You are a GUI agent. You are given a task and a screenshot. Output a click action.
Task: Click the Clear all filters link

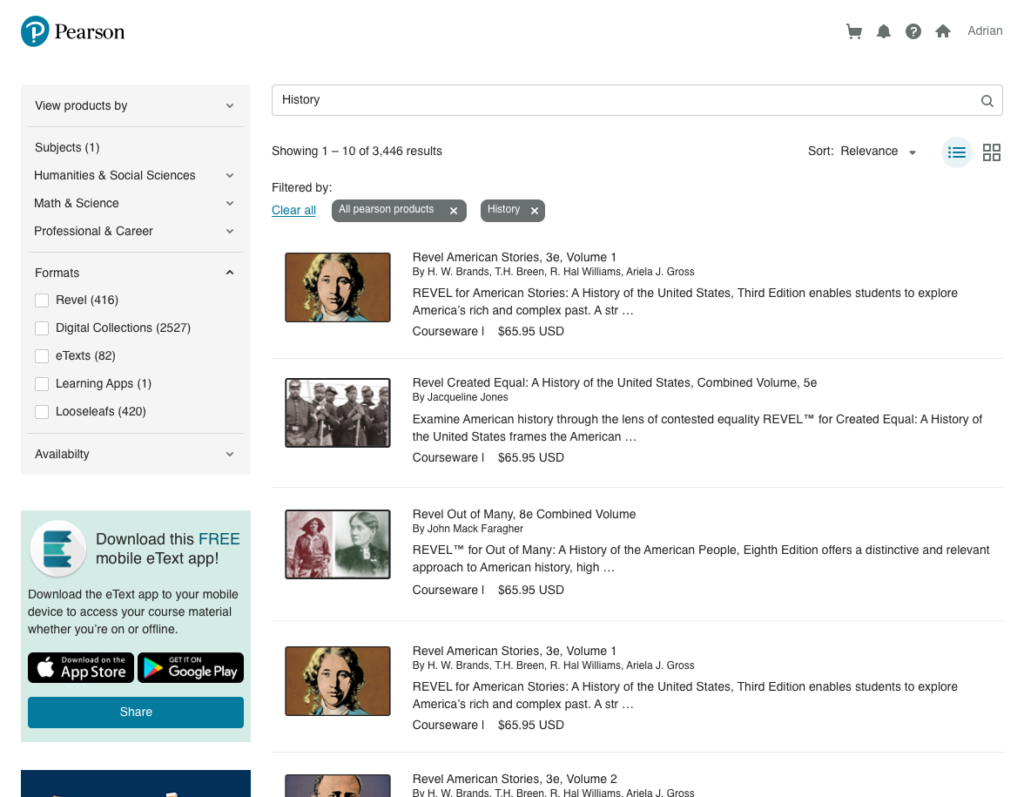pos(293,210)
